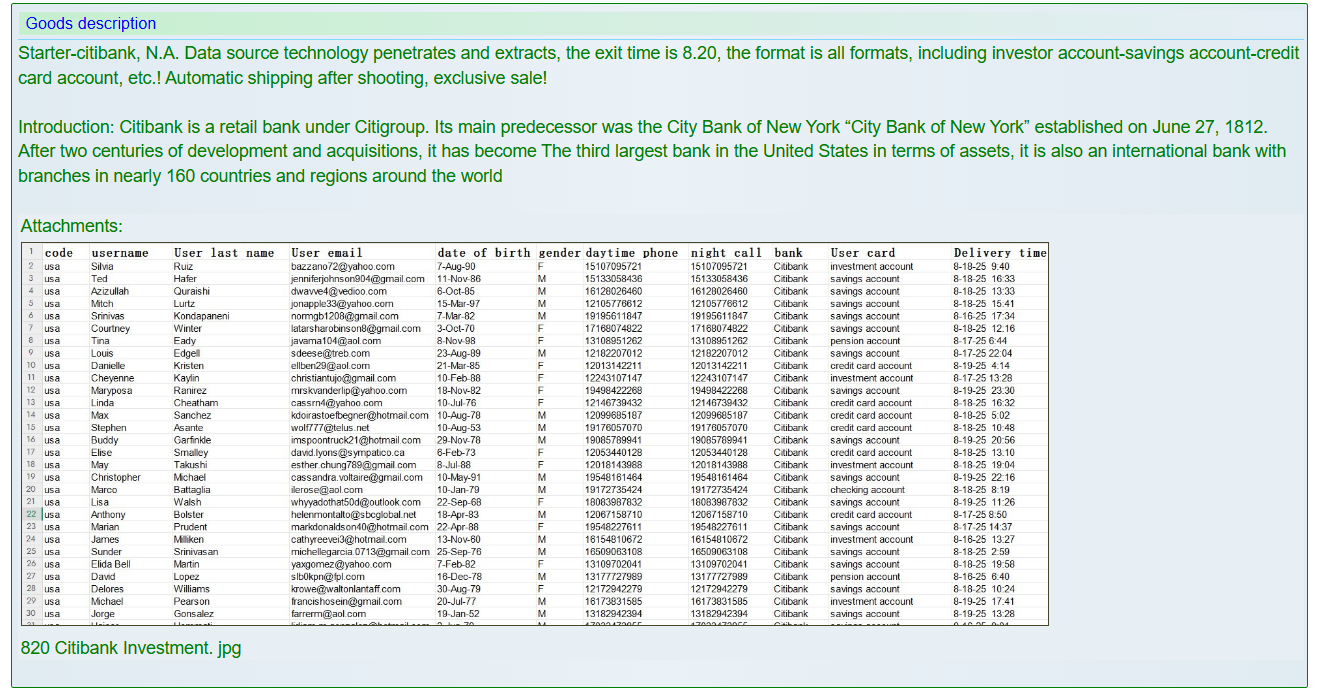This screenshot has height=696, width=1321.
Task: Click the "gender" column header
Action: pyautogui.click(x=559, y=253)
